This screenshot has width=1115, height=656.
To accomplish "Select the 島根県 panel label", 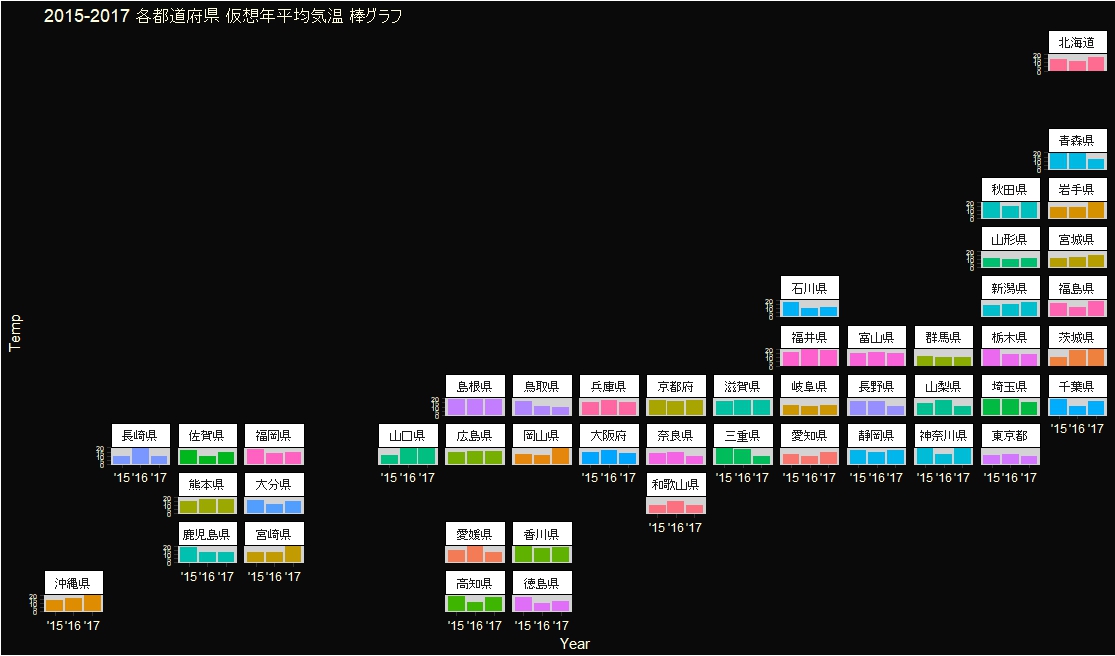I will coord(475,387).
